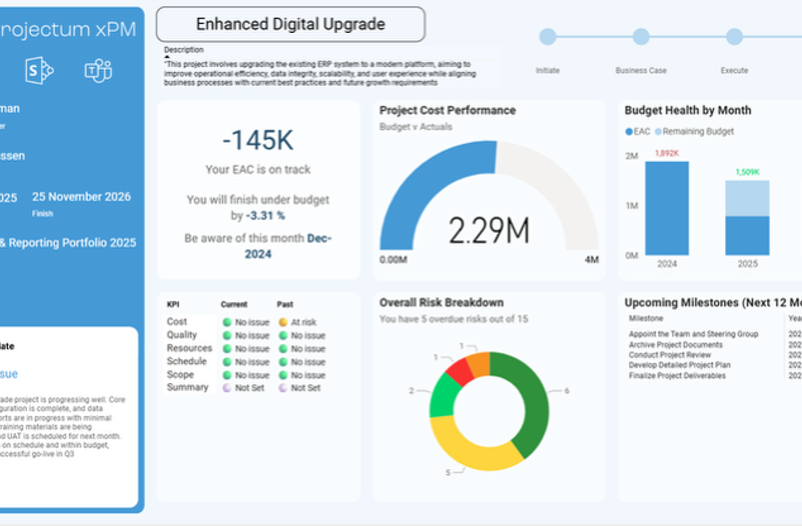Click the red risk donut segment

pos(459,372)
